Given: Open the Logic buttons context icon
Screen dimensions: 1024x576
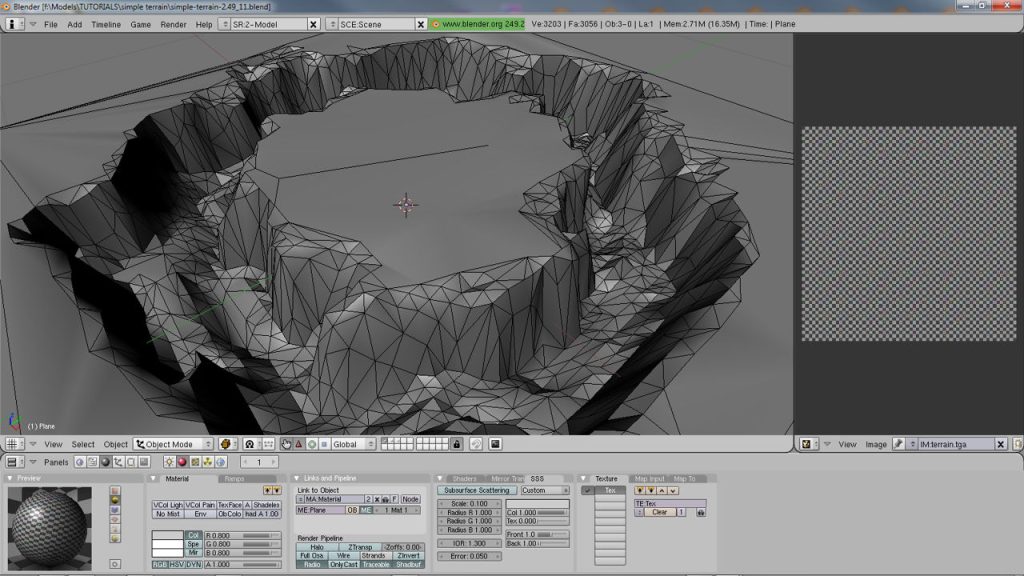Looking at the screenshot, I should [79, 461].
